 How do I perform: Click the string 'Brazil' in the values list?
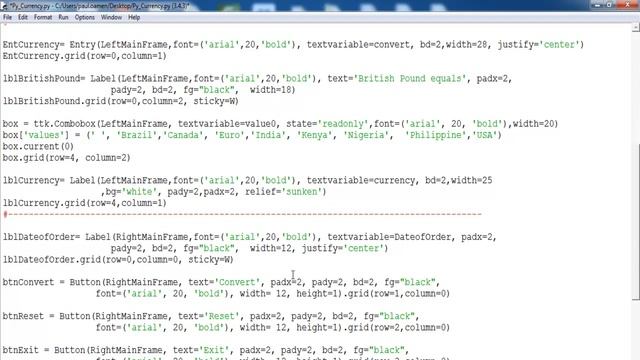[x=136, y=135]
